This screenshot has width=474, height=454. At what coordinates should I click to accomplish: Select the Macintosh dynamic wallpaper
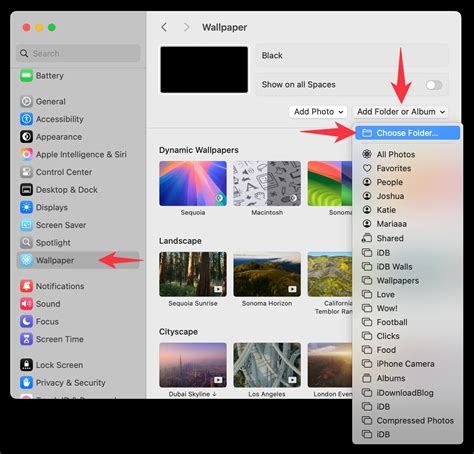267,183
